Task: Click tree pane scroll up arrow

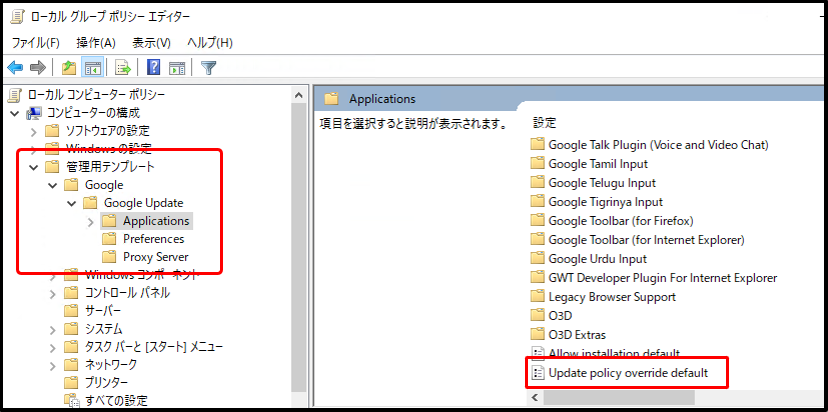Action: [x=299, y=95]
